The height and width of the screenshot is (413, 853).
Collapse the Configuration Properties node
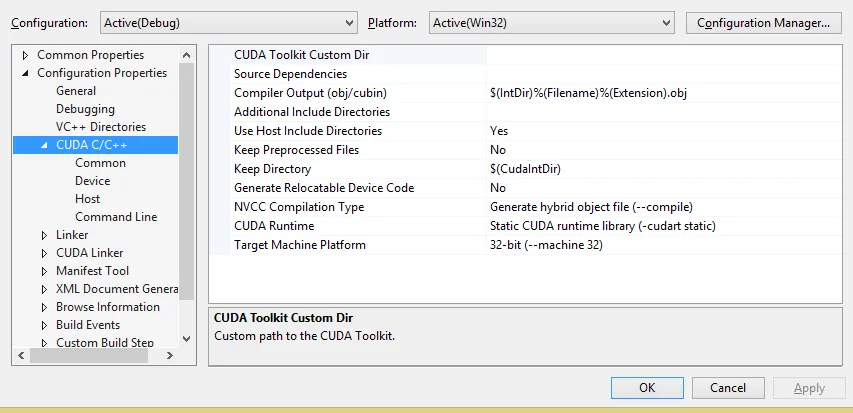click(26, 73)
